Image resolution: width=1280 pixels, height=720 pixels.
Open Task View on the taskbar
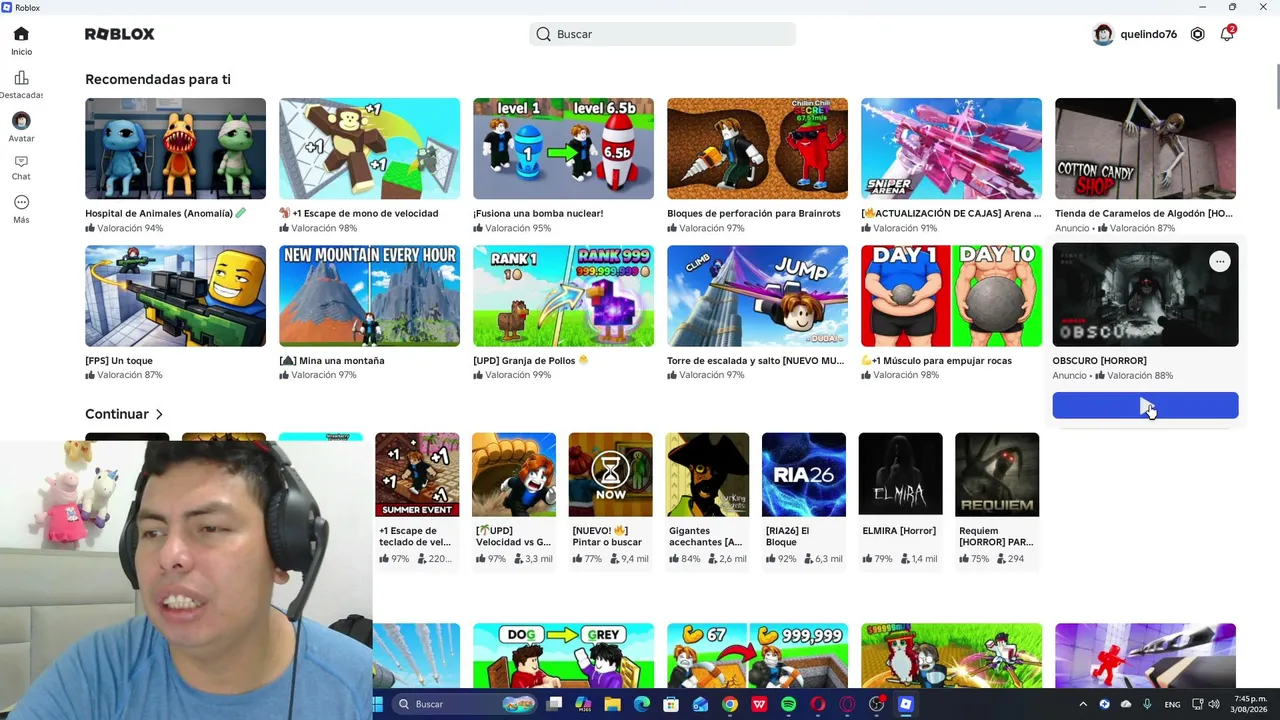click(554, 704)
